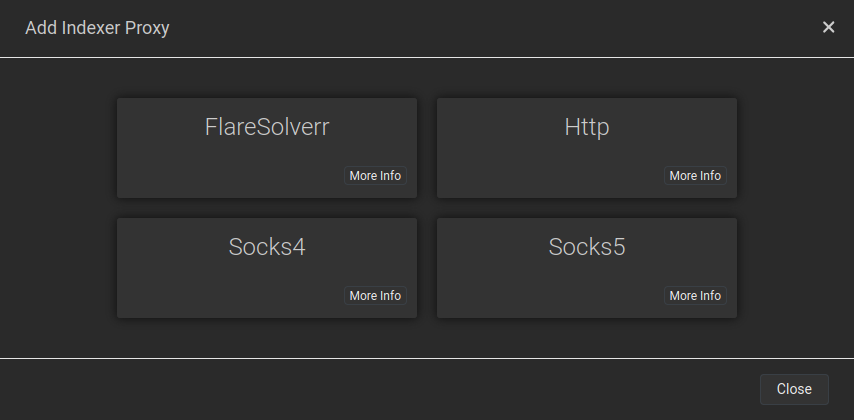View More Info about Socks4
This screenshot has height=420, width=854.
(x=375, y=295)
